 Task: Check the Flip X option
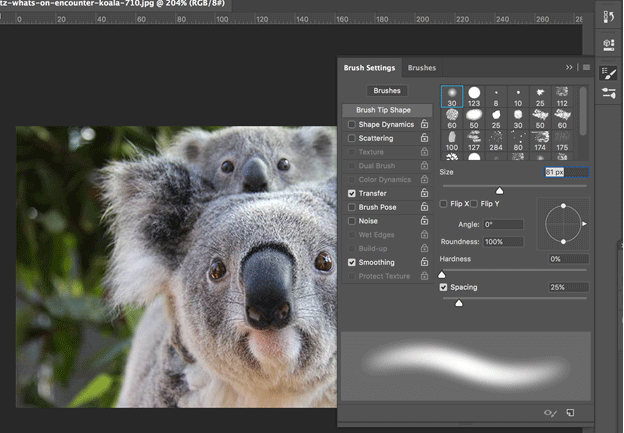[x=443, y=204]
